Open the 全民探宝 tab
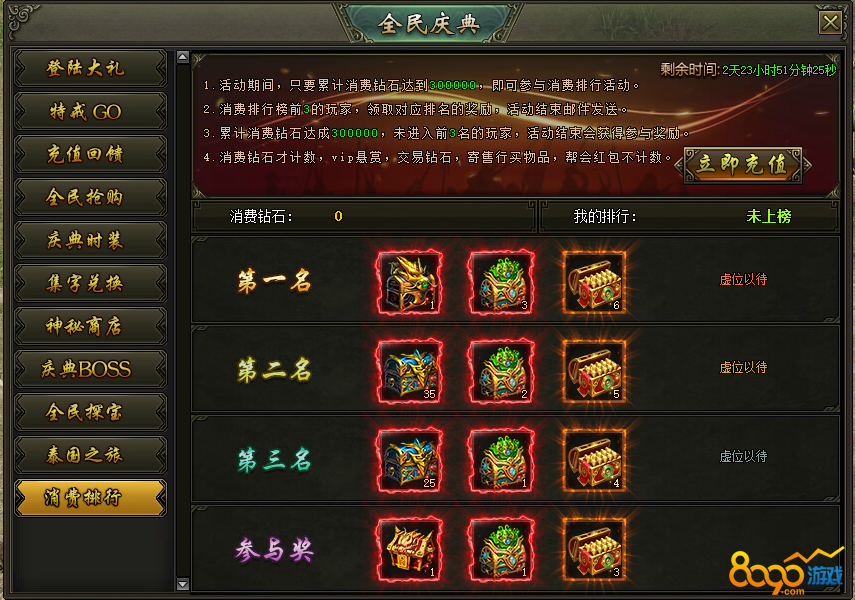This screenshot has width=855, height=600. click(x=90, y=412)
